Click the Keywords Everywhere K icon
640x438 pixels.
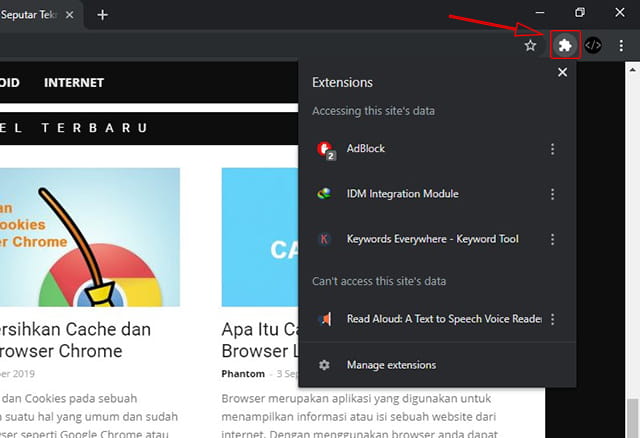click(x=324, y=239)
